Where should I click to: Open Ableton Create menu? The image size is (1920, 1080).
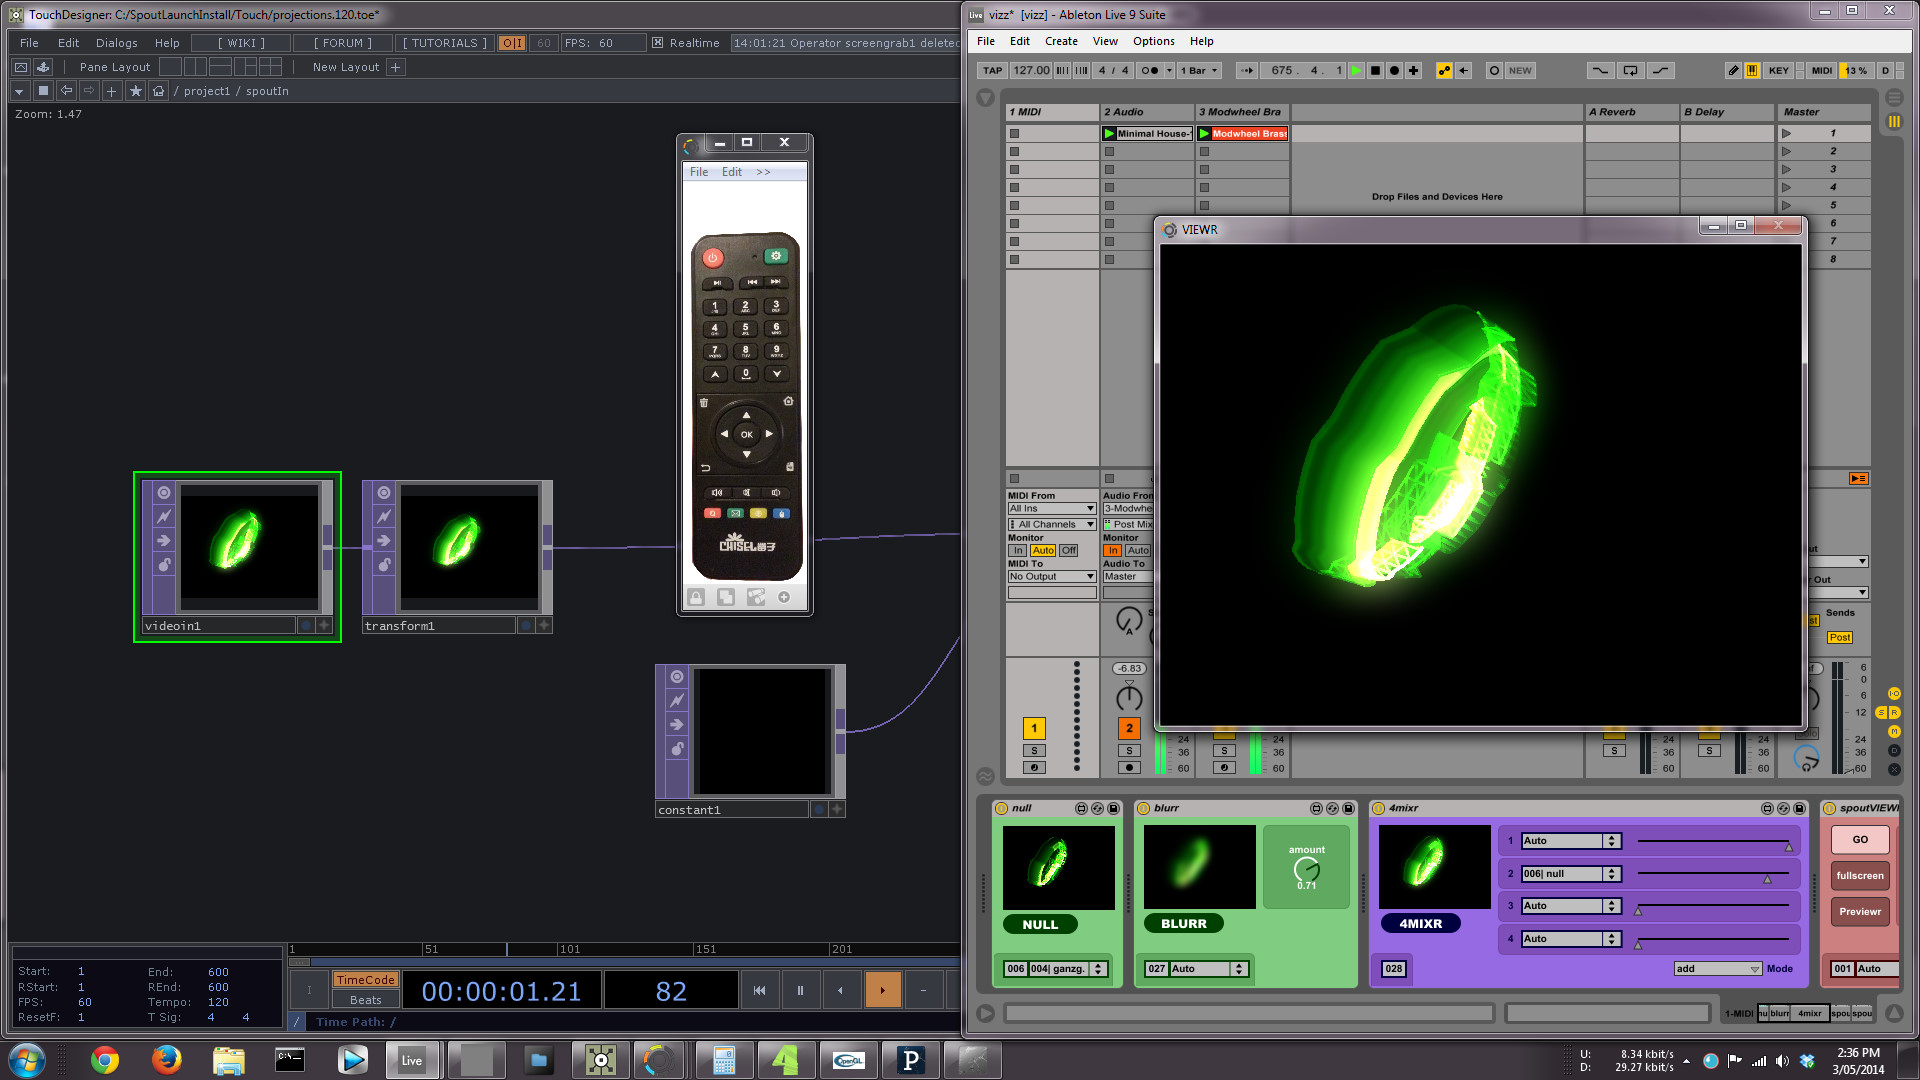1061,41
